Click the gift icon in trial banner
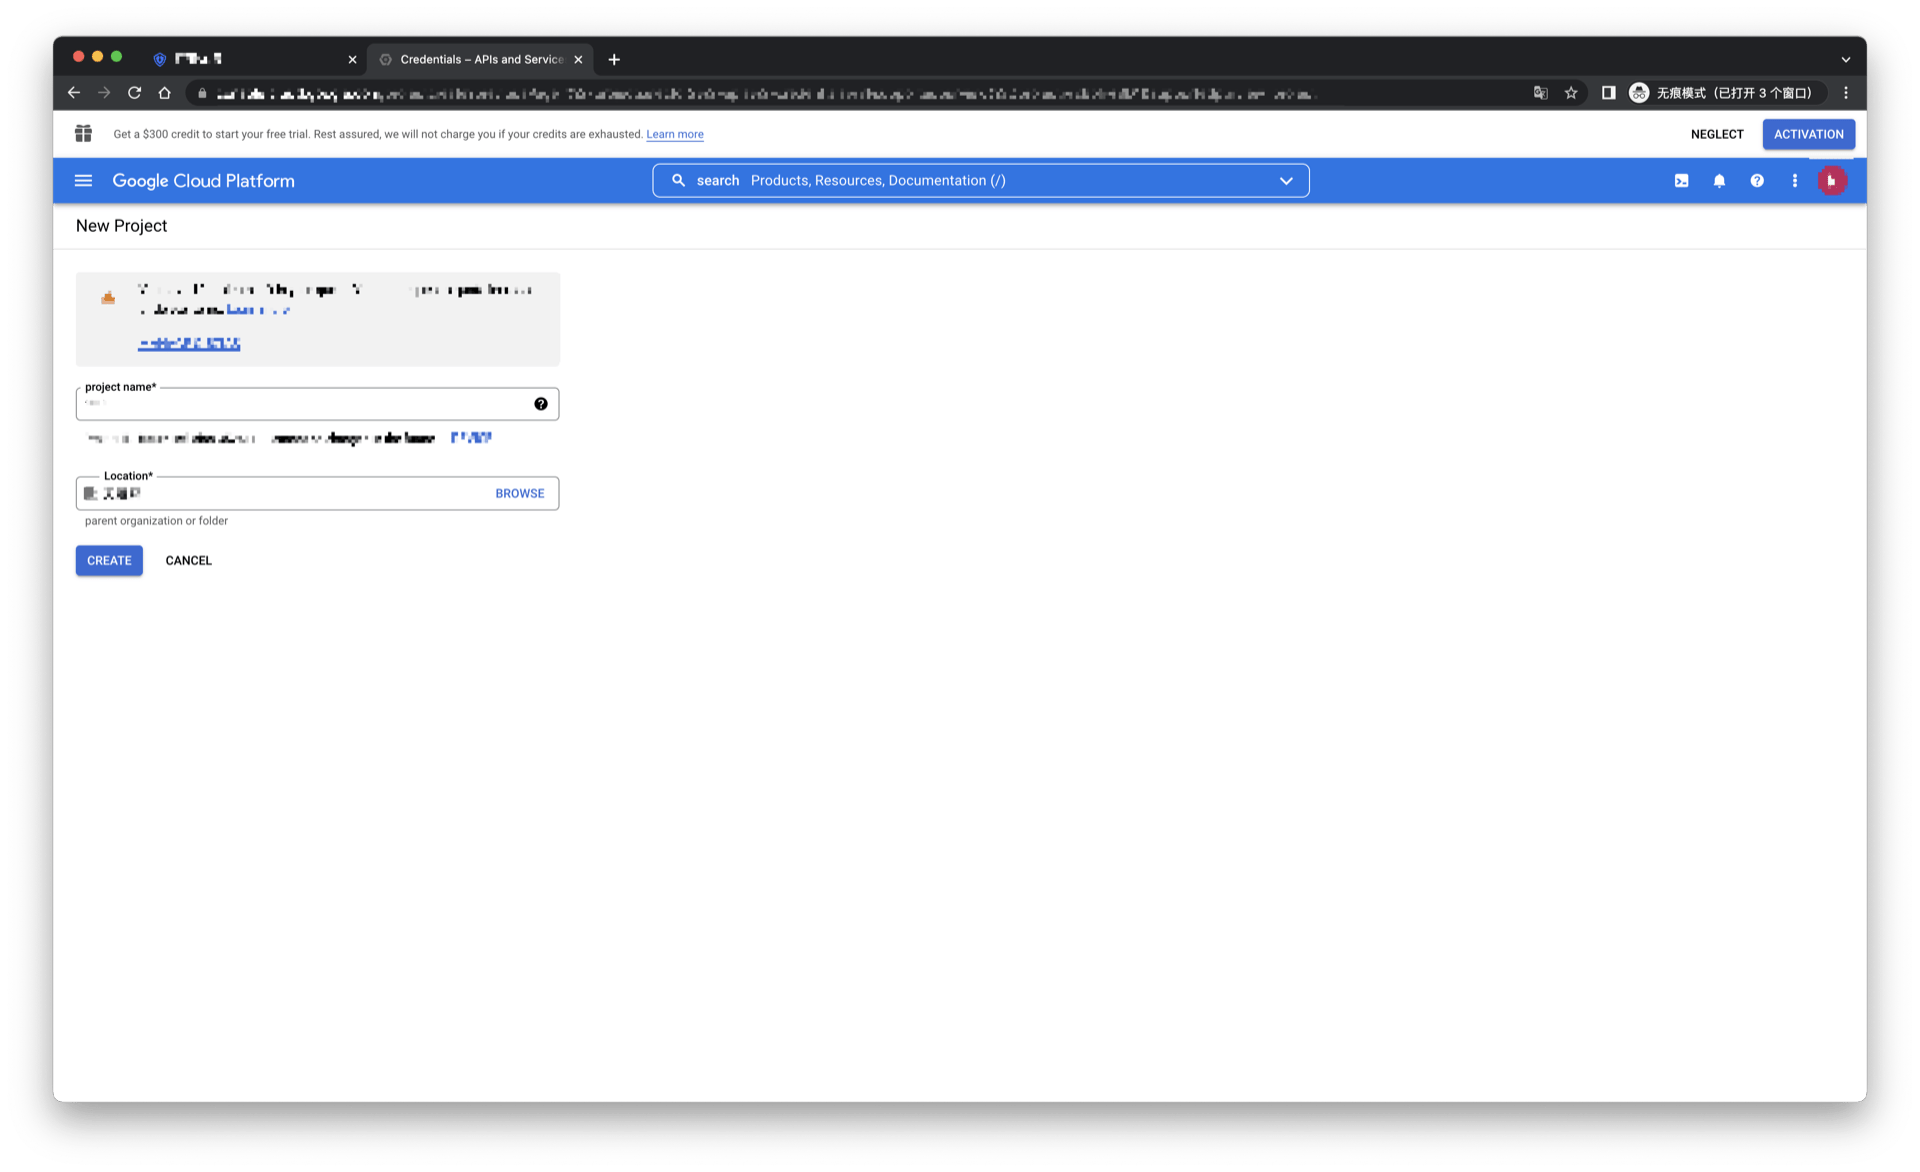1920x1172 pixels. pyautogui.click(x=83, y=134)
